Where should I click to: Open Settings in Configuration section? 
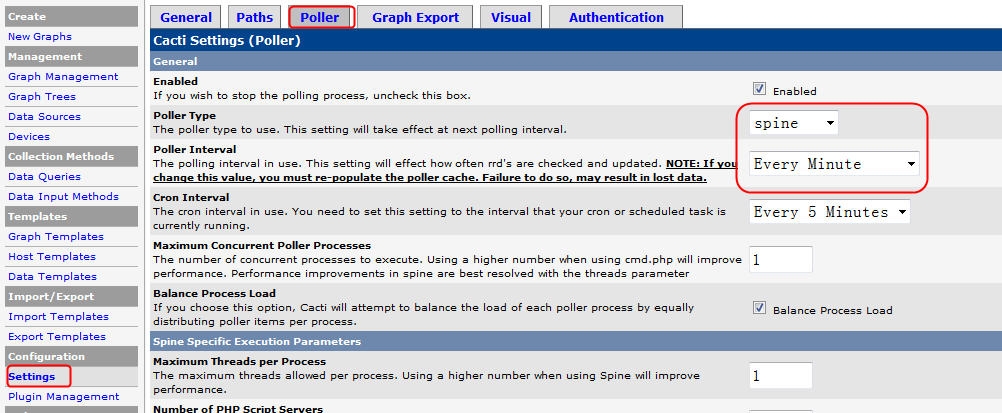31,377
